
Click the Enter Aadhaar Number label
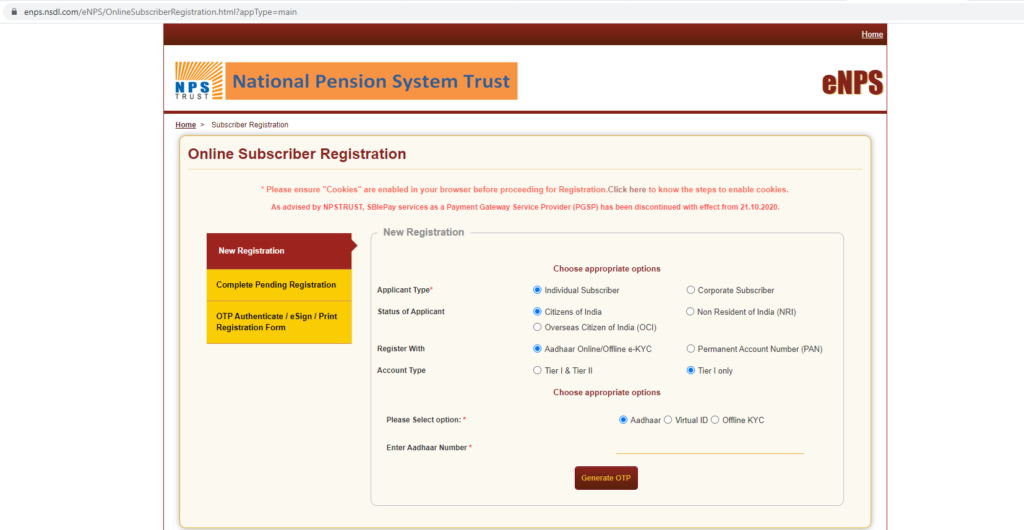coord(428,448)
